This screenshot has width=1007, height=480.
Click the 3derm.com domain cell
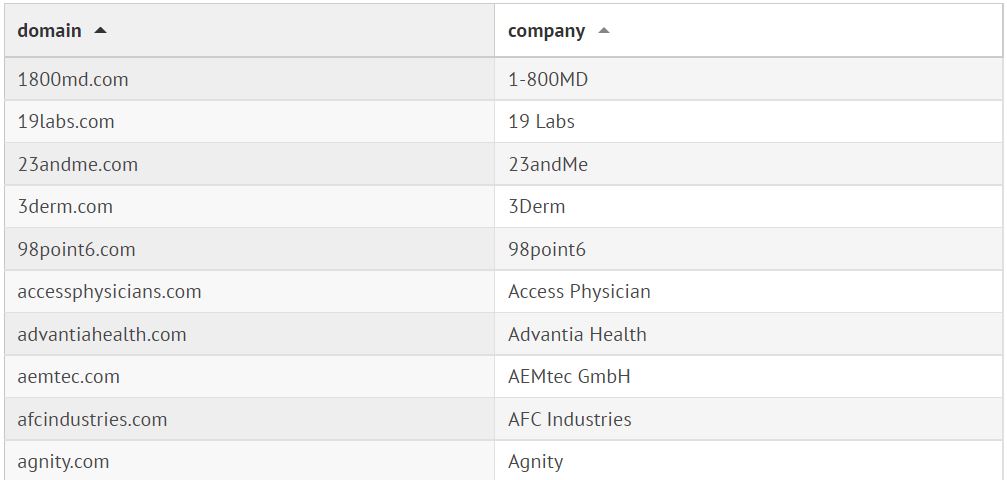point(65,207)
